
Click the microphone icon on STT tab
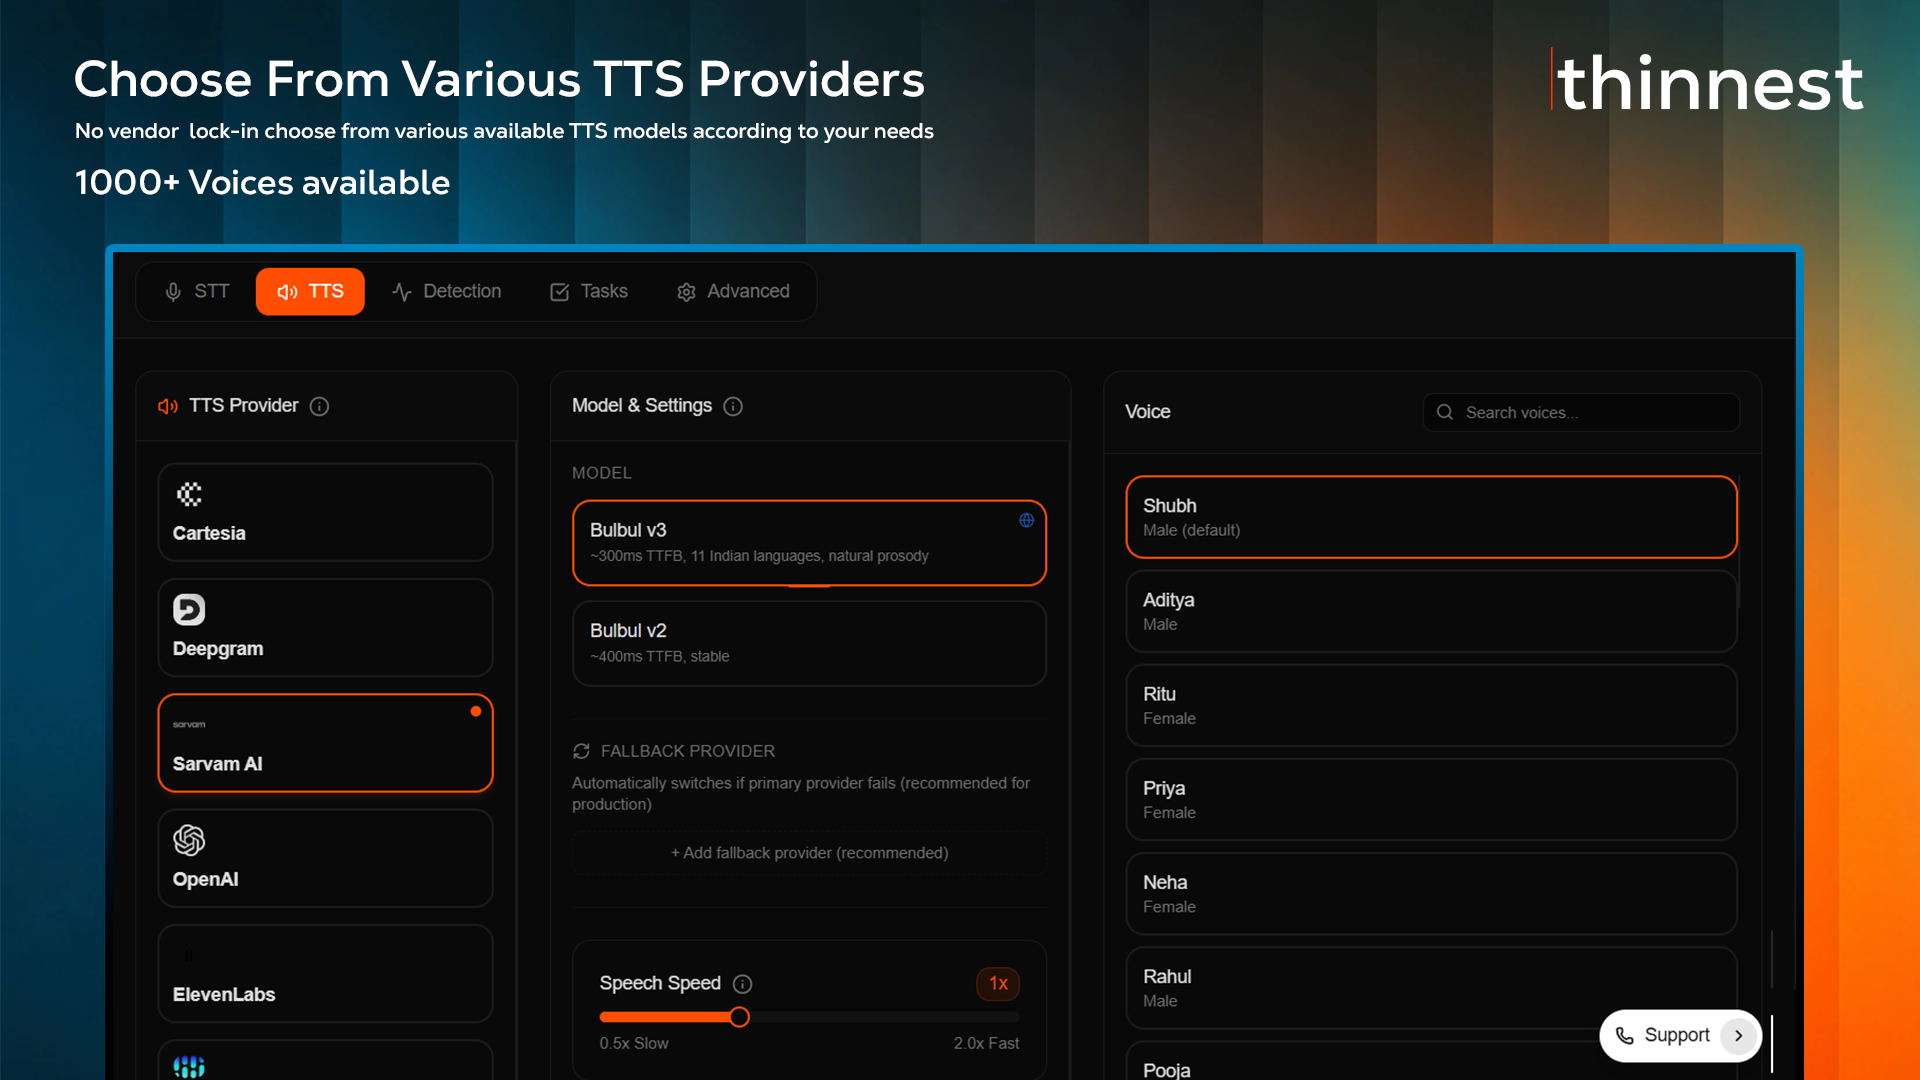(173, 292)
